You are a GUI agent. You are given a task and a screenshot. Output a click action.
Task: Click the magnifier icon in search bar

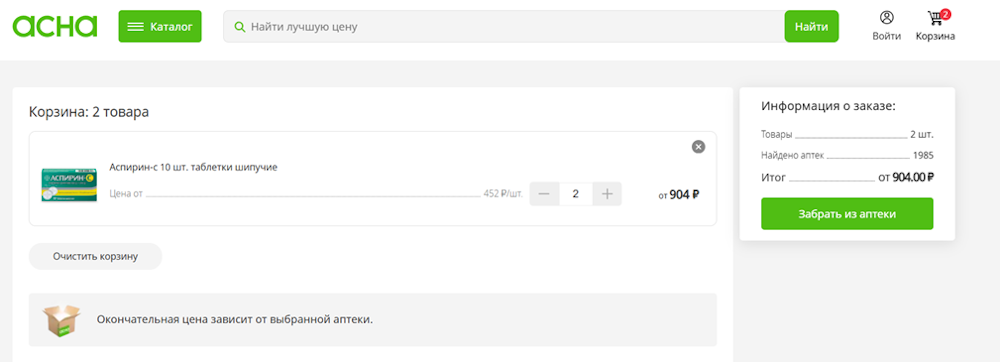240,27
